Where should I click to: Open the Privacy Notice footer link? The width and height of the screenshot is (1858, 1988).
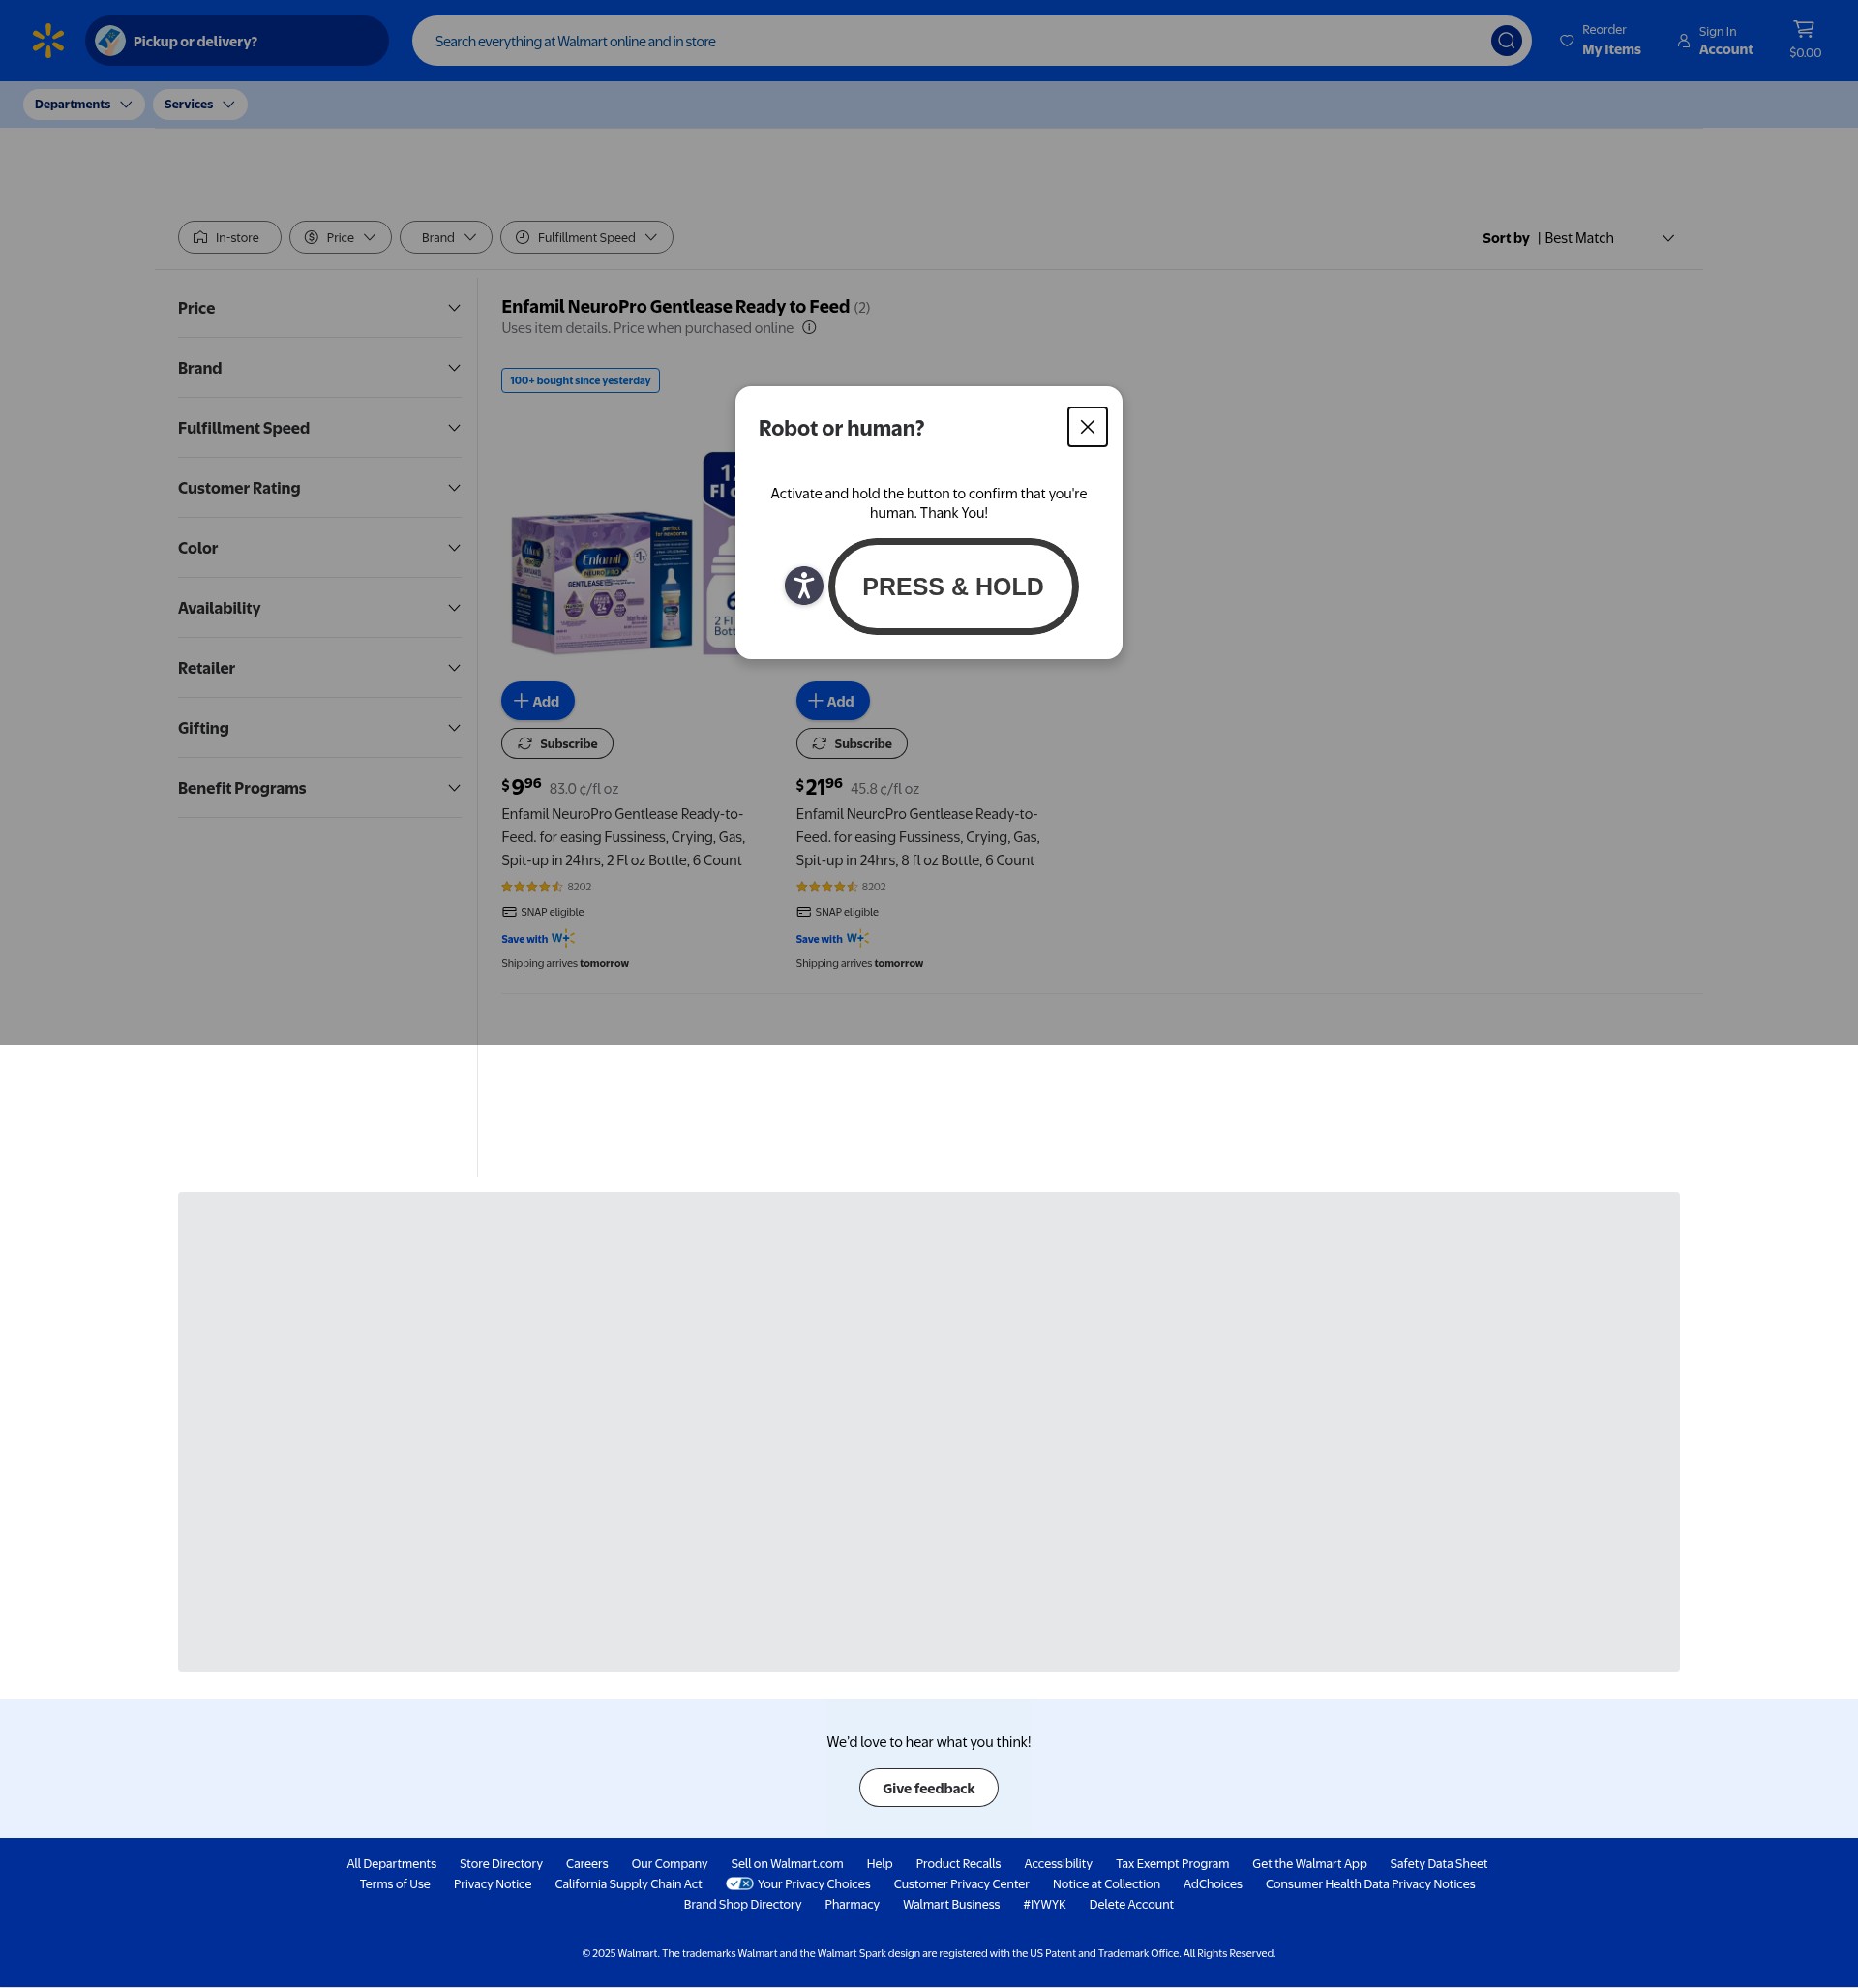point(492,1884)
